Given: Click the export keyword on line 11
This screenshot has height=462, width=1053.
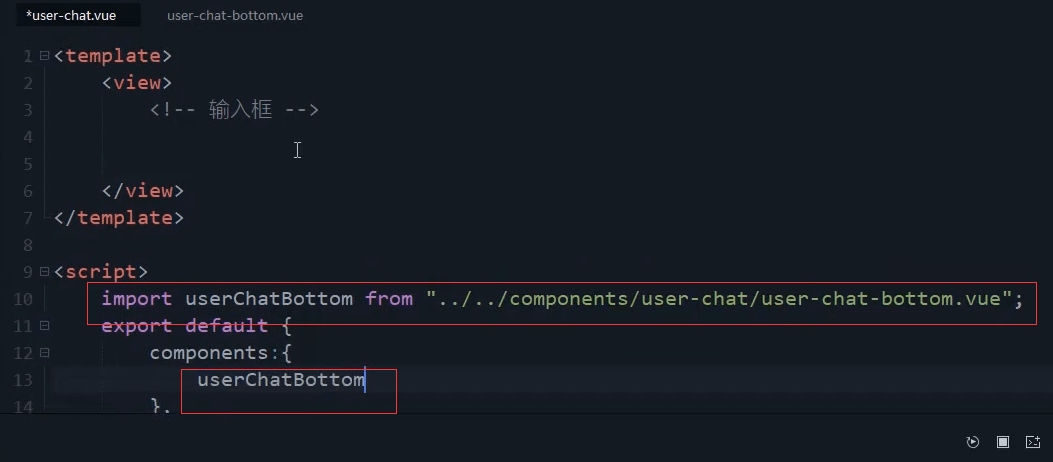Looking at the screenshot, I should 136,326.
